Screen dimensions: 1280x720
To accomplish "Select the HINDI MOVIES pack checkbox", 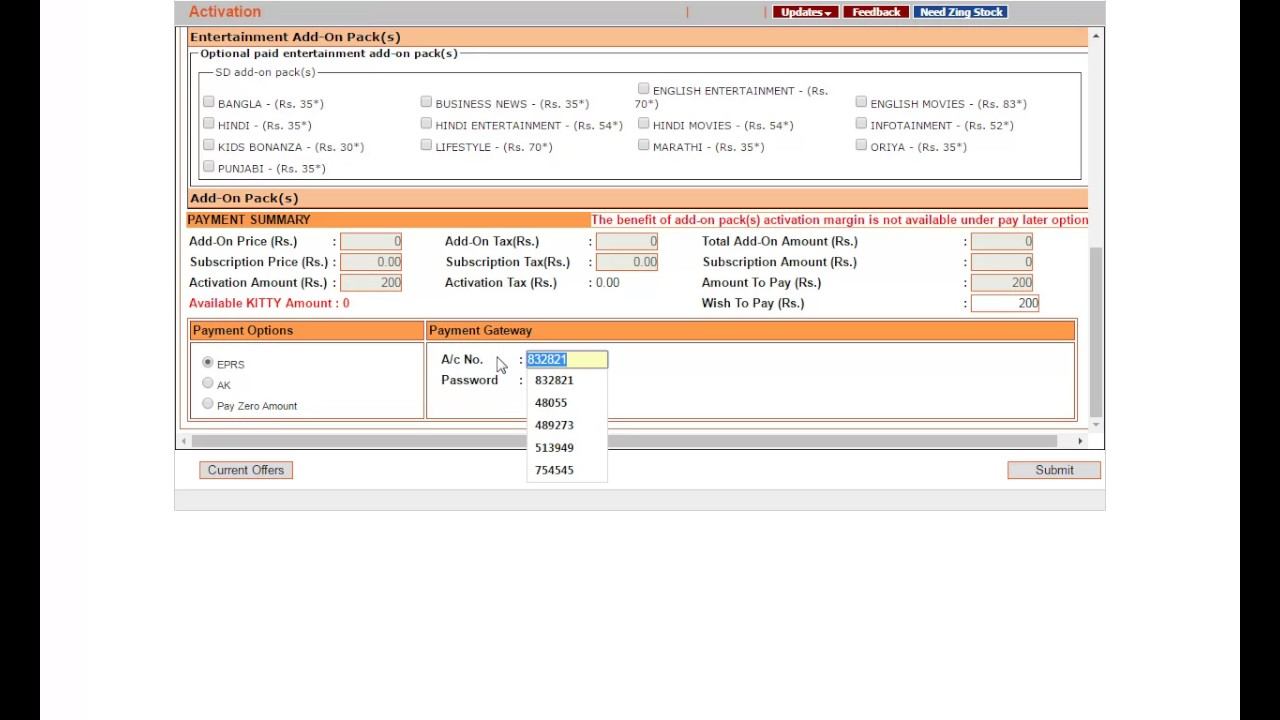I will click(643, 124).
